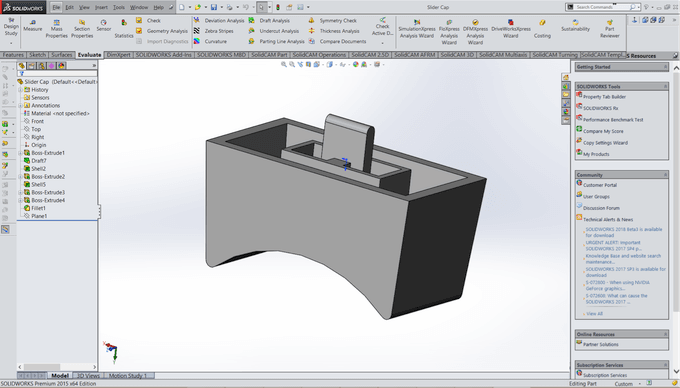Launch SimulationXpress Analysis Wizard
Image resolution: width=680 pixels, height=388 pixels.
click(x=417, y=29)
